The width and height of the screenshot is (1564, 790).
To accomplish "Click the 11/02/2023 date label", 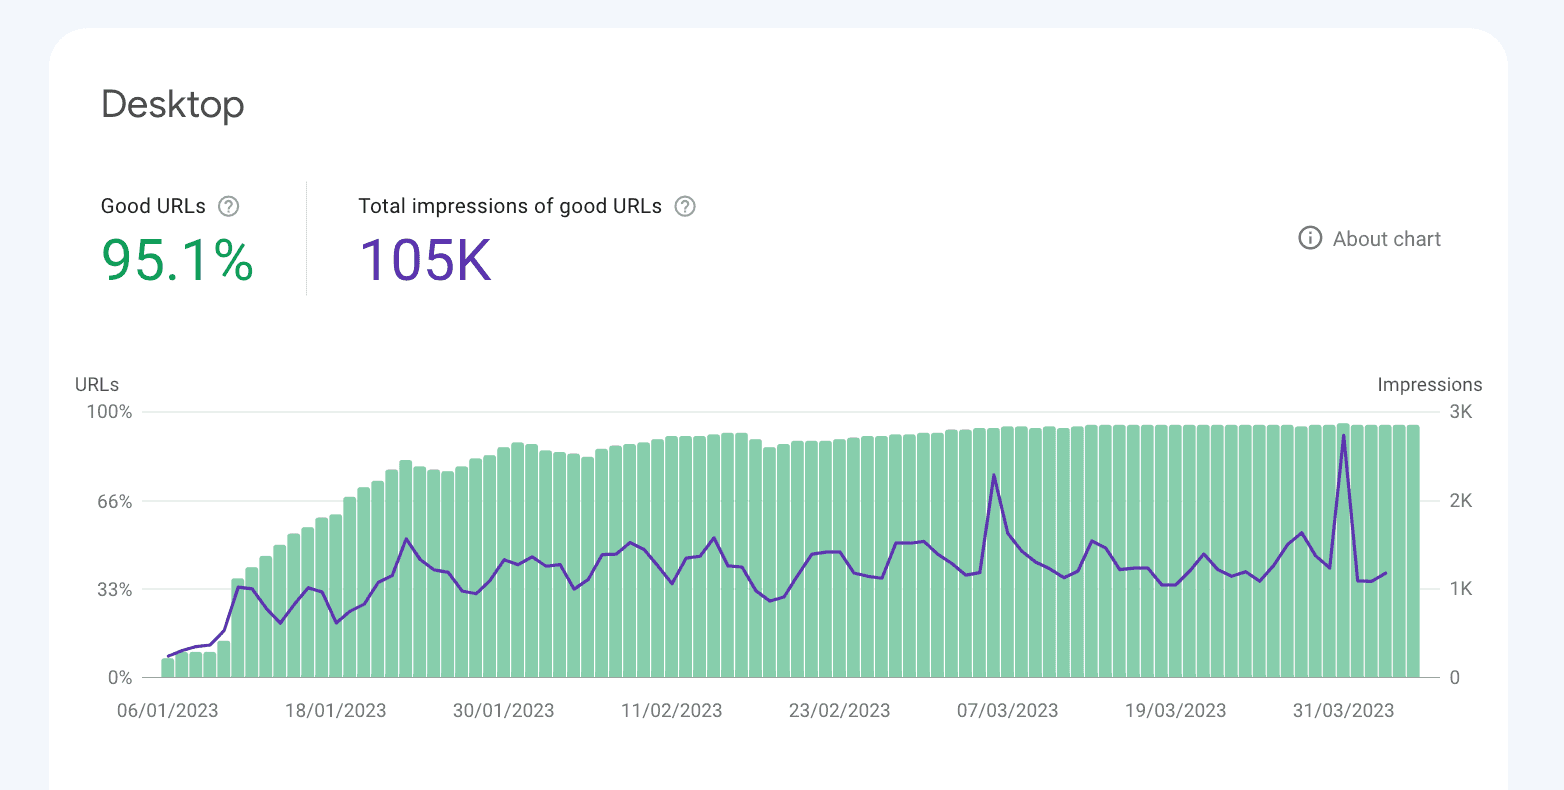I will tap(672, 711).
